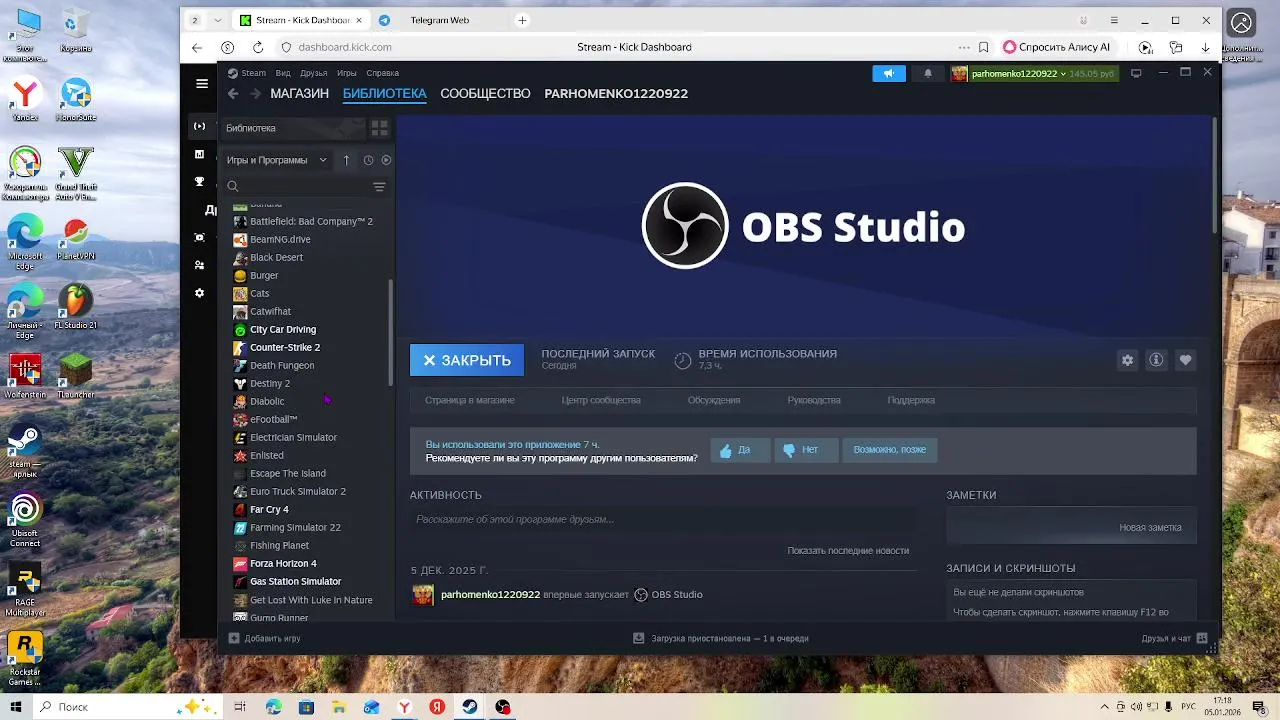
Task: Click the ЗАКРЫТЬ button for OBS Studio
Action: click(x=467, y=360)
